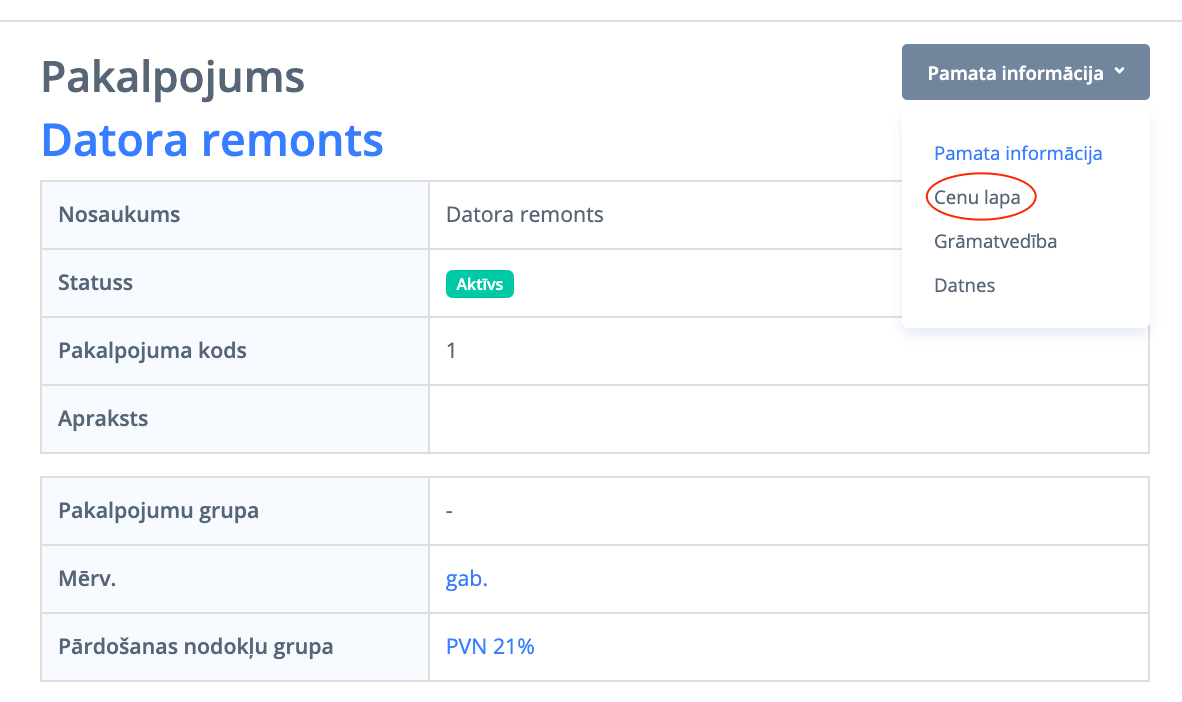Click the Pakalpojums page title
Viewport: 1182px width, 702px height.
173,78
